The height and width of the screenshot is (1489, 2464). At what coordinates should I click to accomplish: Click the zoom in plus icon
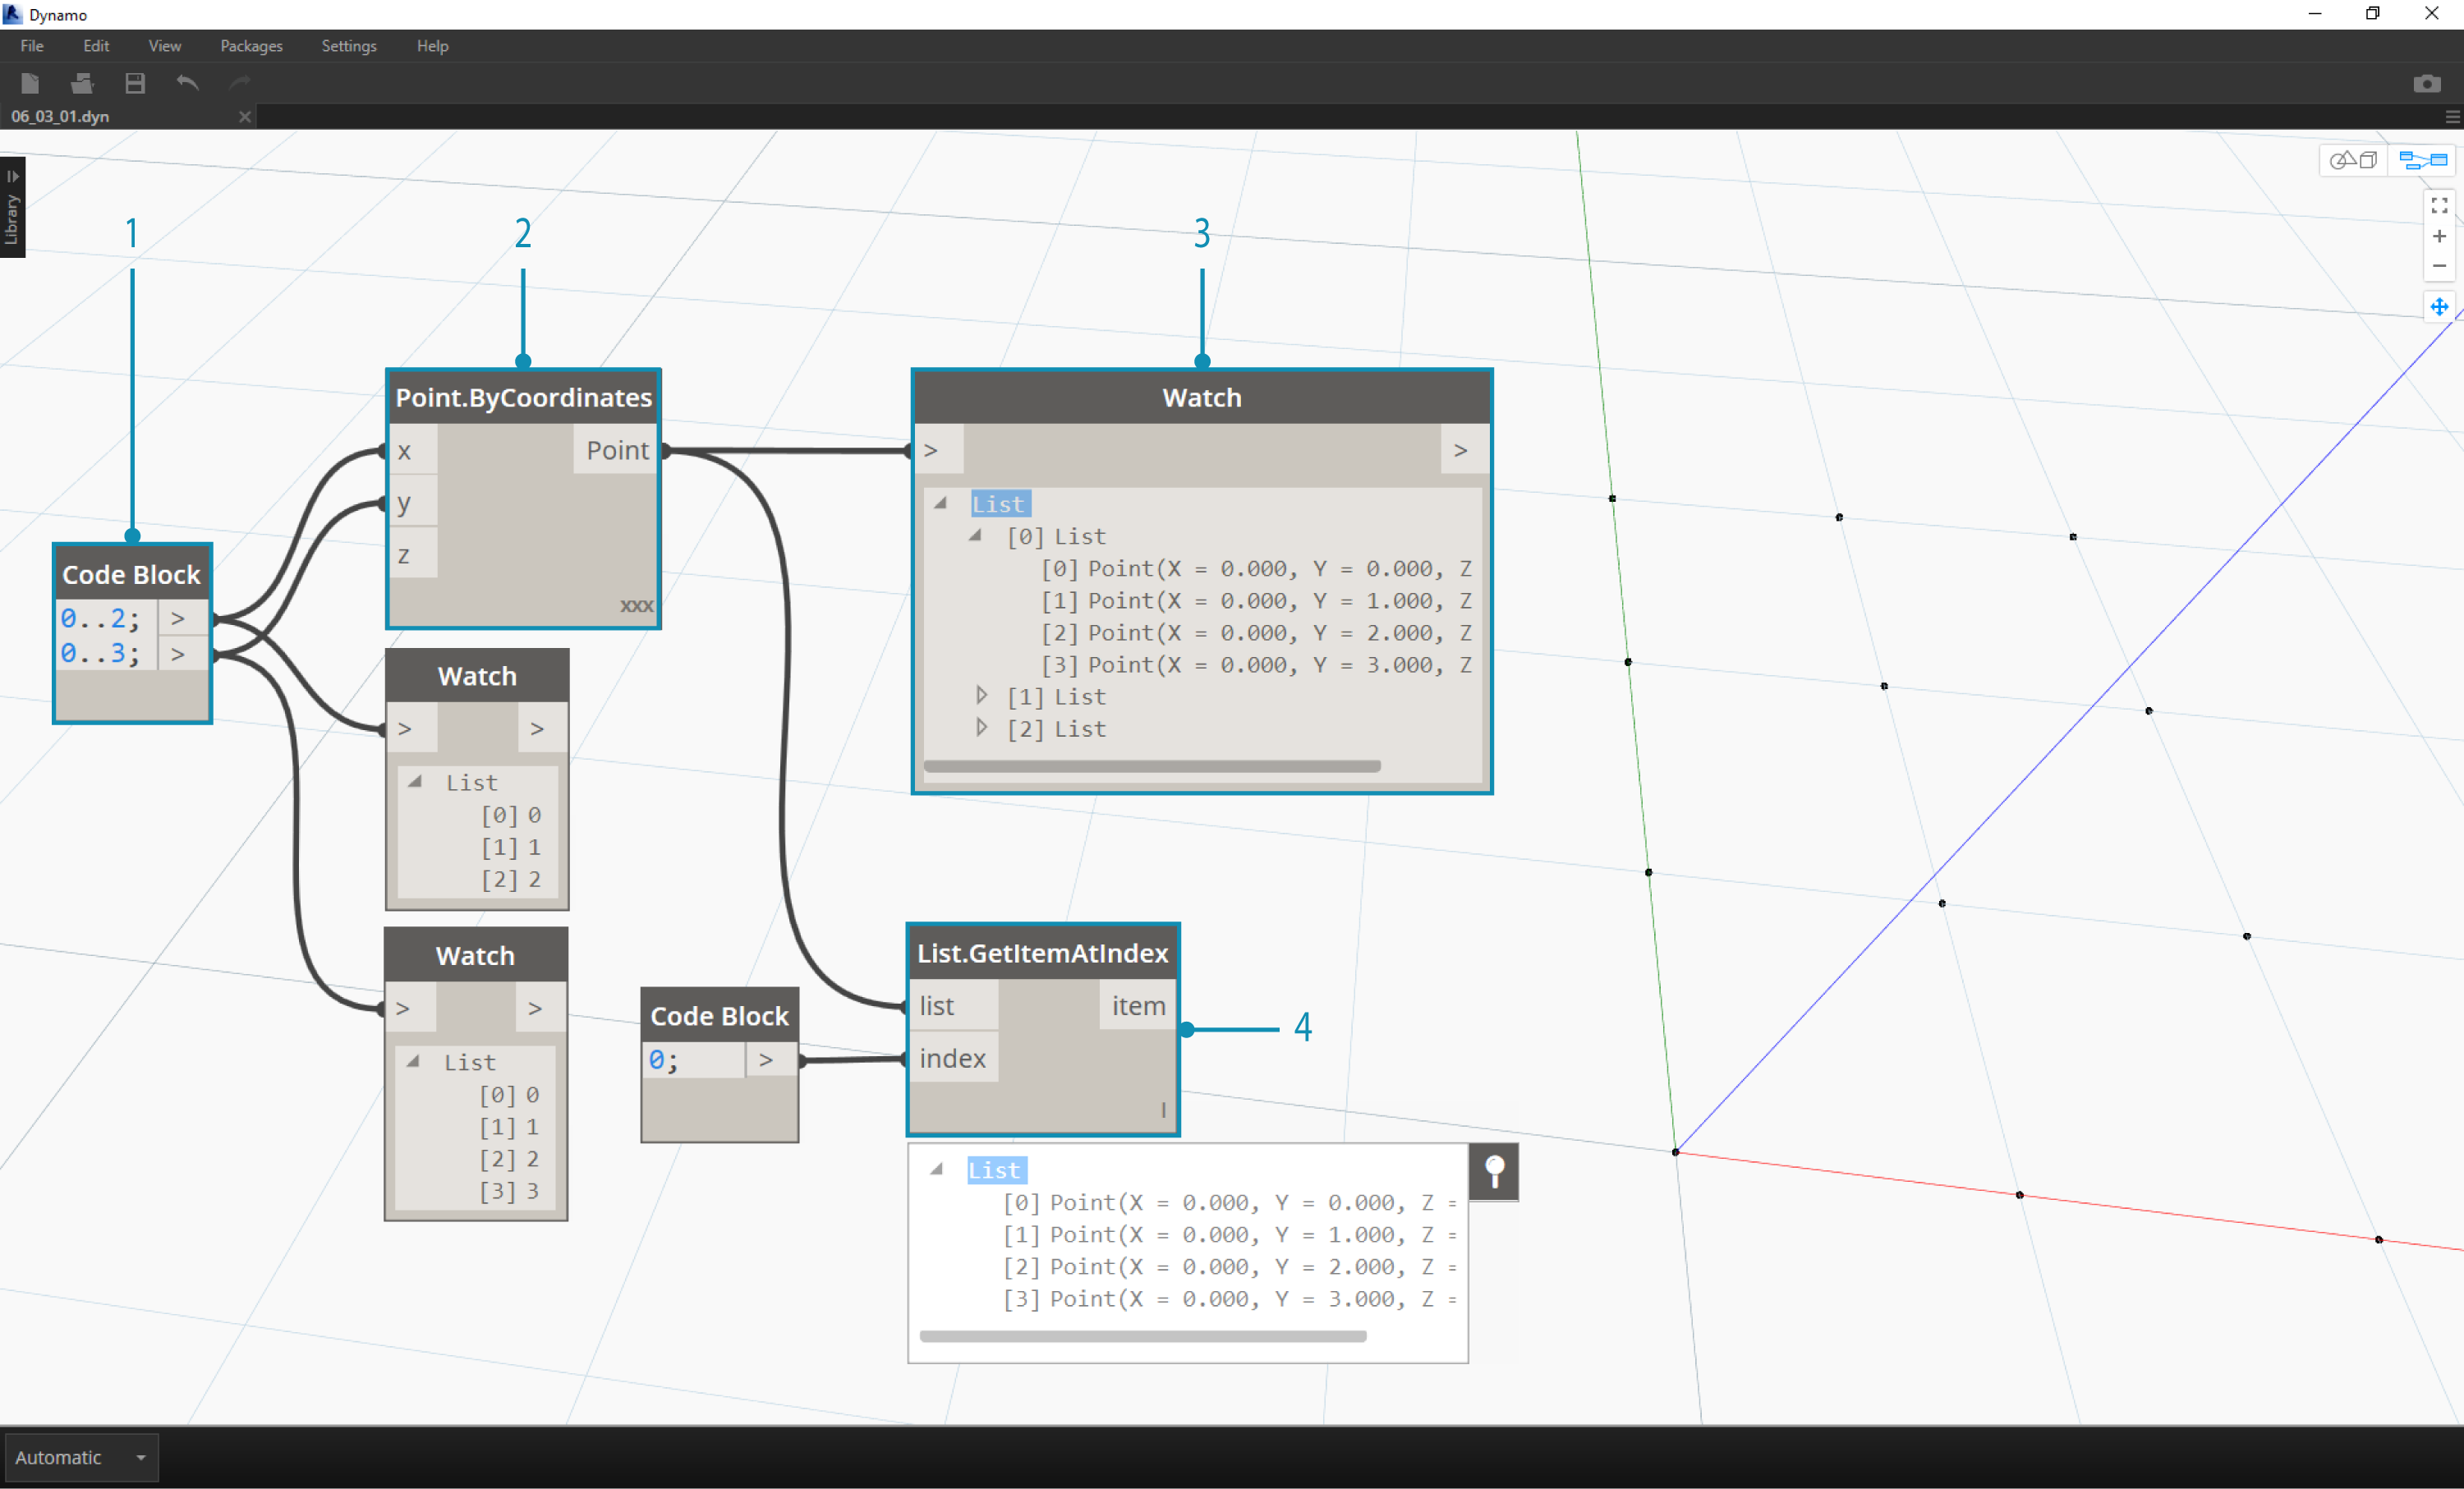pyautogui.click(x=2439, y=236)
